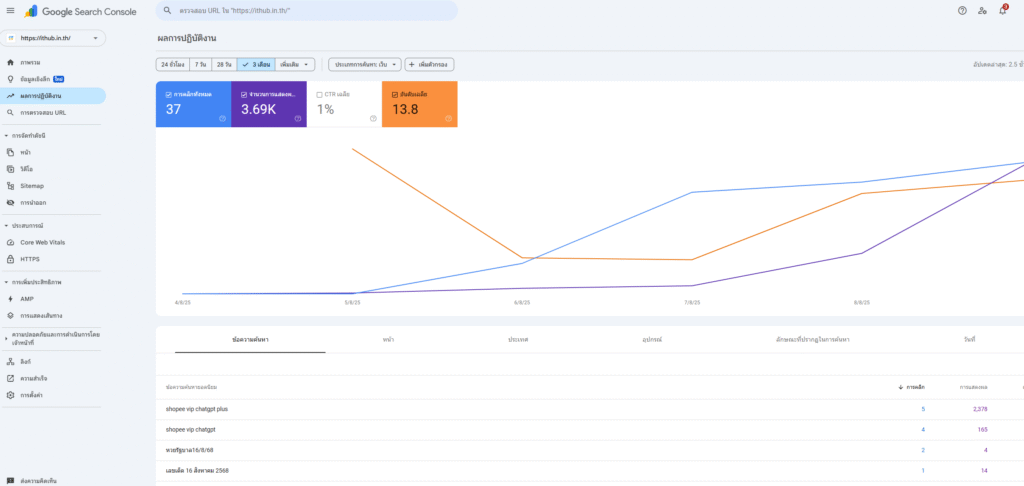Click the Core Web Vitals gauge icon

[x=10, y=242]
